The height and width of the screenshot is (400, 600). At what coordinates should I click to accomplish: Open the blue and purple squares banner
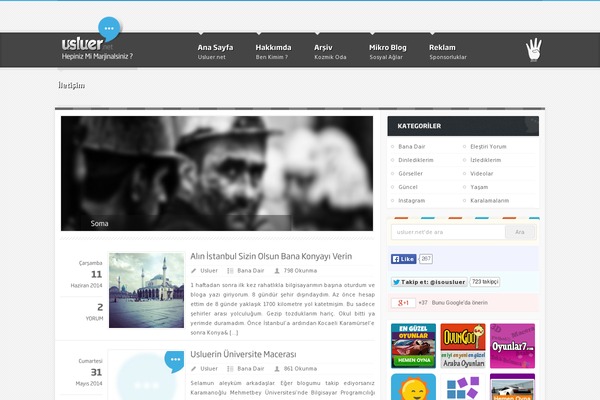point(463,387)
